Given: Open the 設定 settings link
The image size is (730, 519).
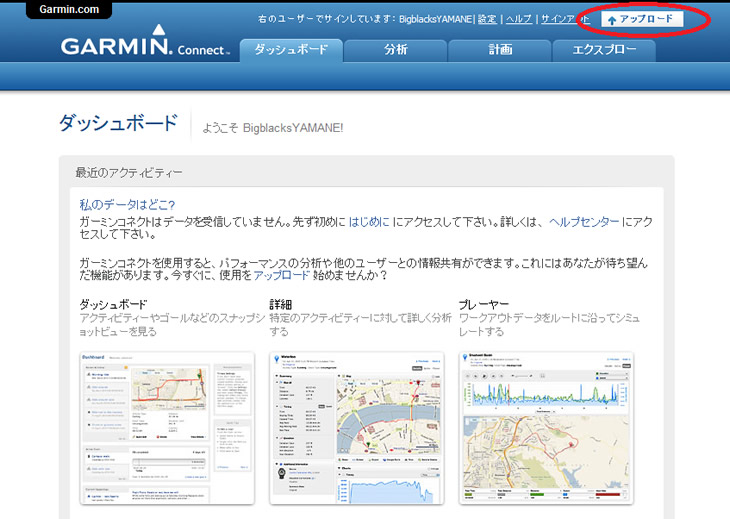Looking at the screenshot, I should coord(487,19).
